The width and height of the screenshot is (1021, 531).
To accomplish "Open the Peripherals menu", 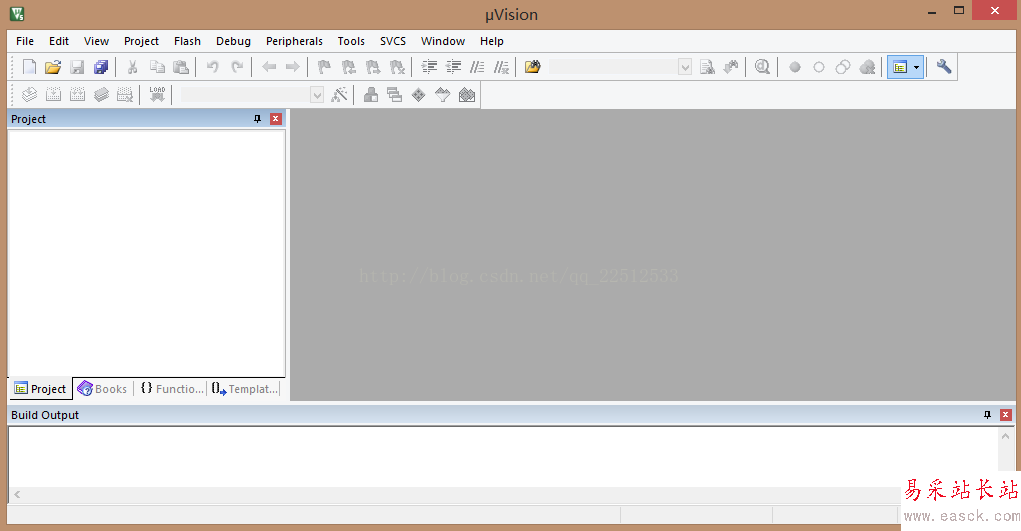I will click(294, 41).
